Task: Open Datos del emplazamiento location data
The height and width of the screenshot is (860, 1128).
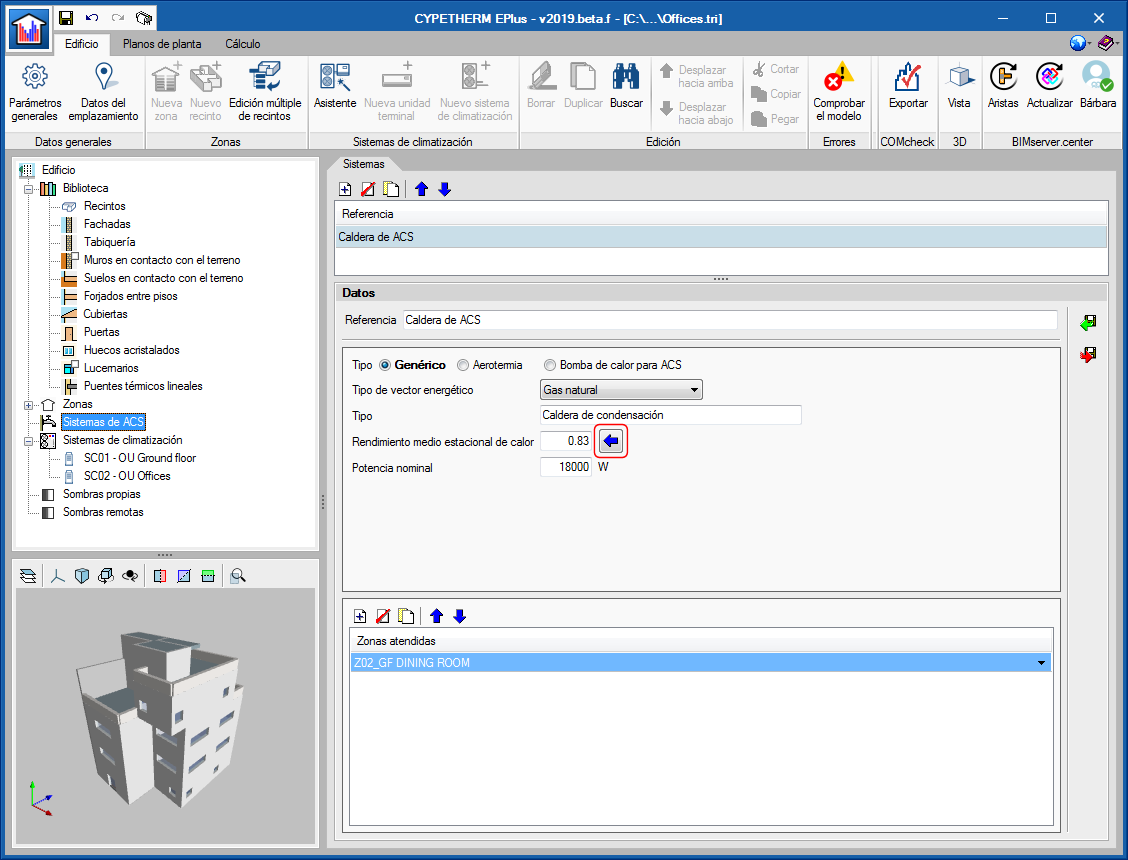Action: click(104, 93)
